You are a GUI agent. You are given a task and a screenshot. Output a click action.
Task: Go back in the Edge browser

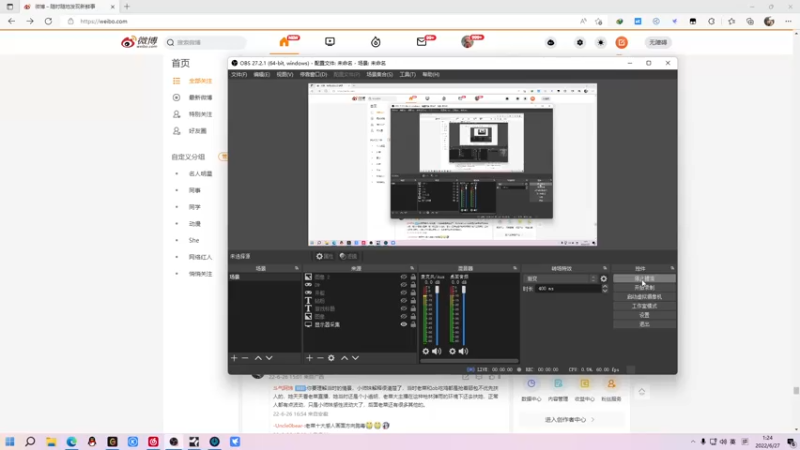tap(12, 21)
